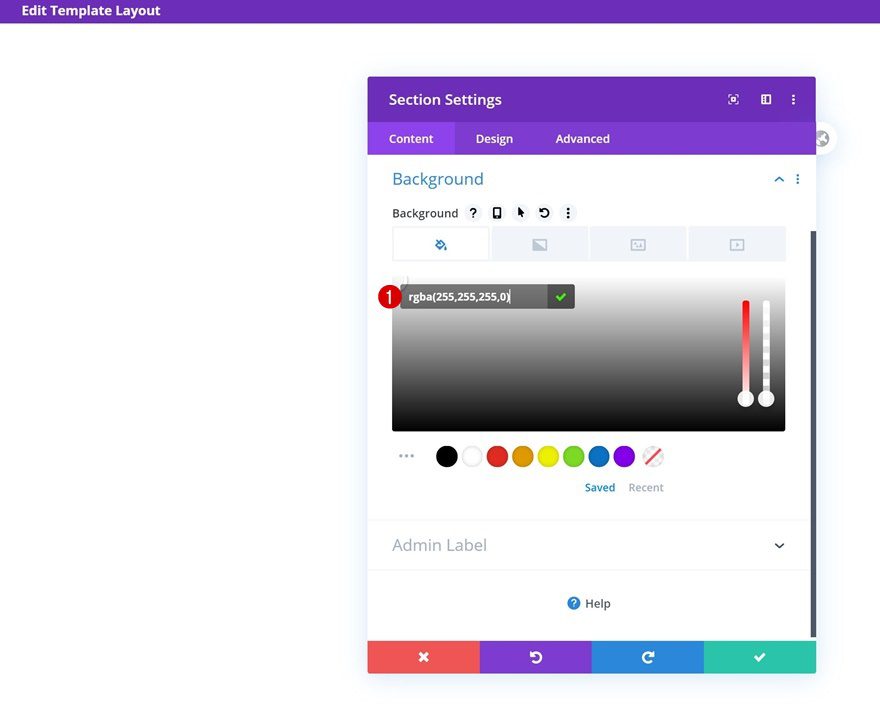Open extra swatches with the ellipsis
Image resolution: width=880 pixels, height=721 pixels.
click(x=406, y=456)
